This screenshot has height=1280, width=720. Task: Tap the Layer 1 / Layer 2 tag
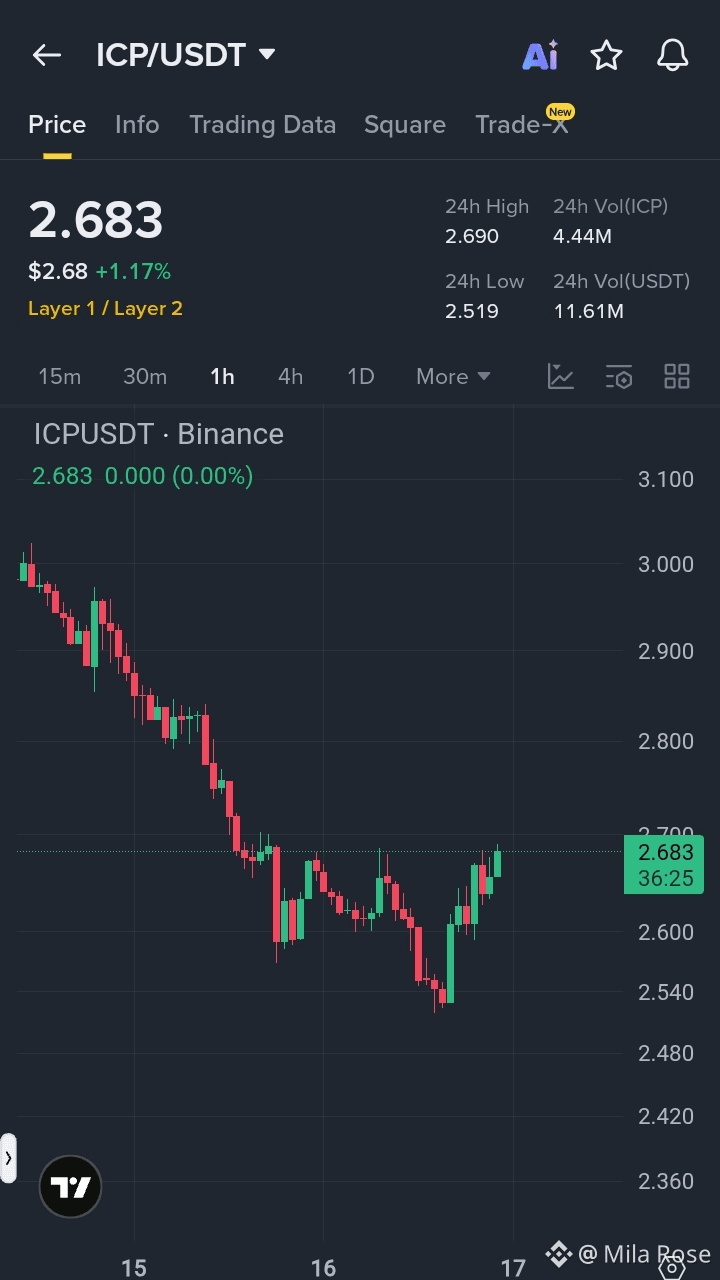point(105,309)
